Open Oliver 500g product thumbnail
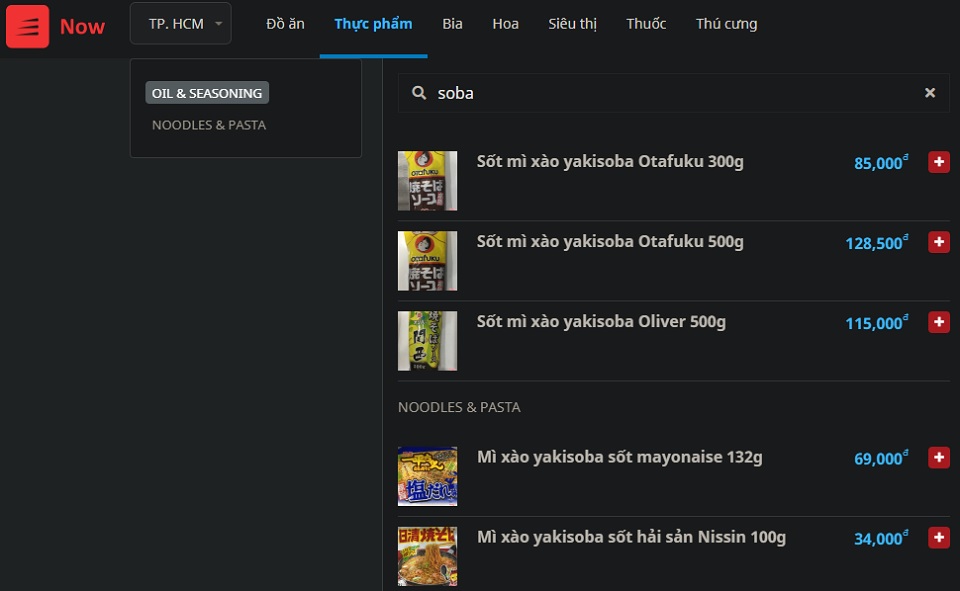 (427, 341)
